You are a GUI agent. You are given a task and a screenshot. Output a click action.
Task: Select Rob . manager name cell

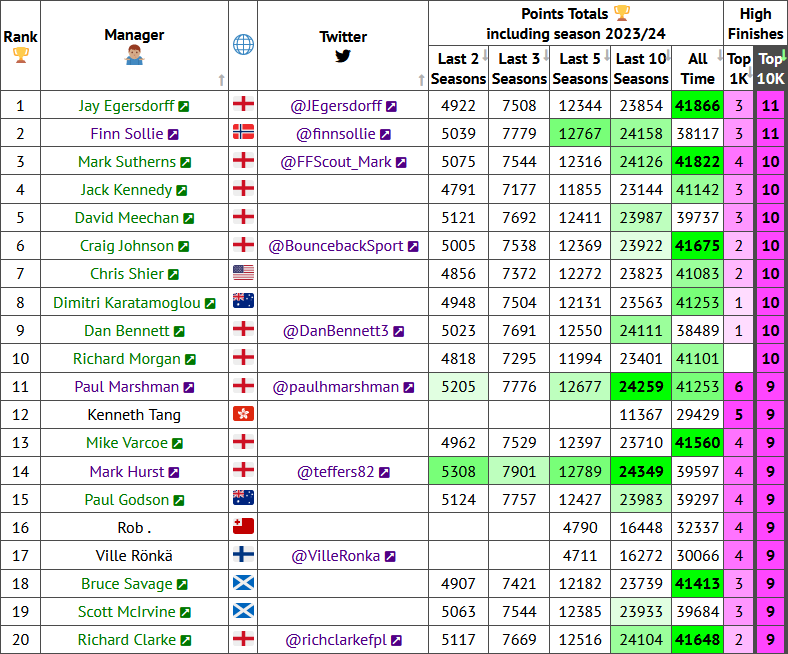[134, 527]
